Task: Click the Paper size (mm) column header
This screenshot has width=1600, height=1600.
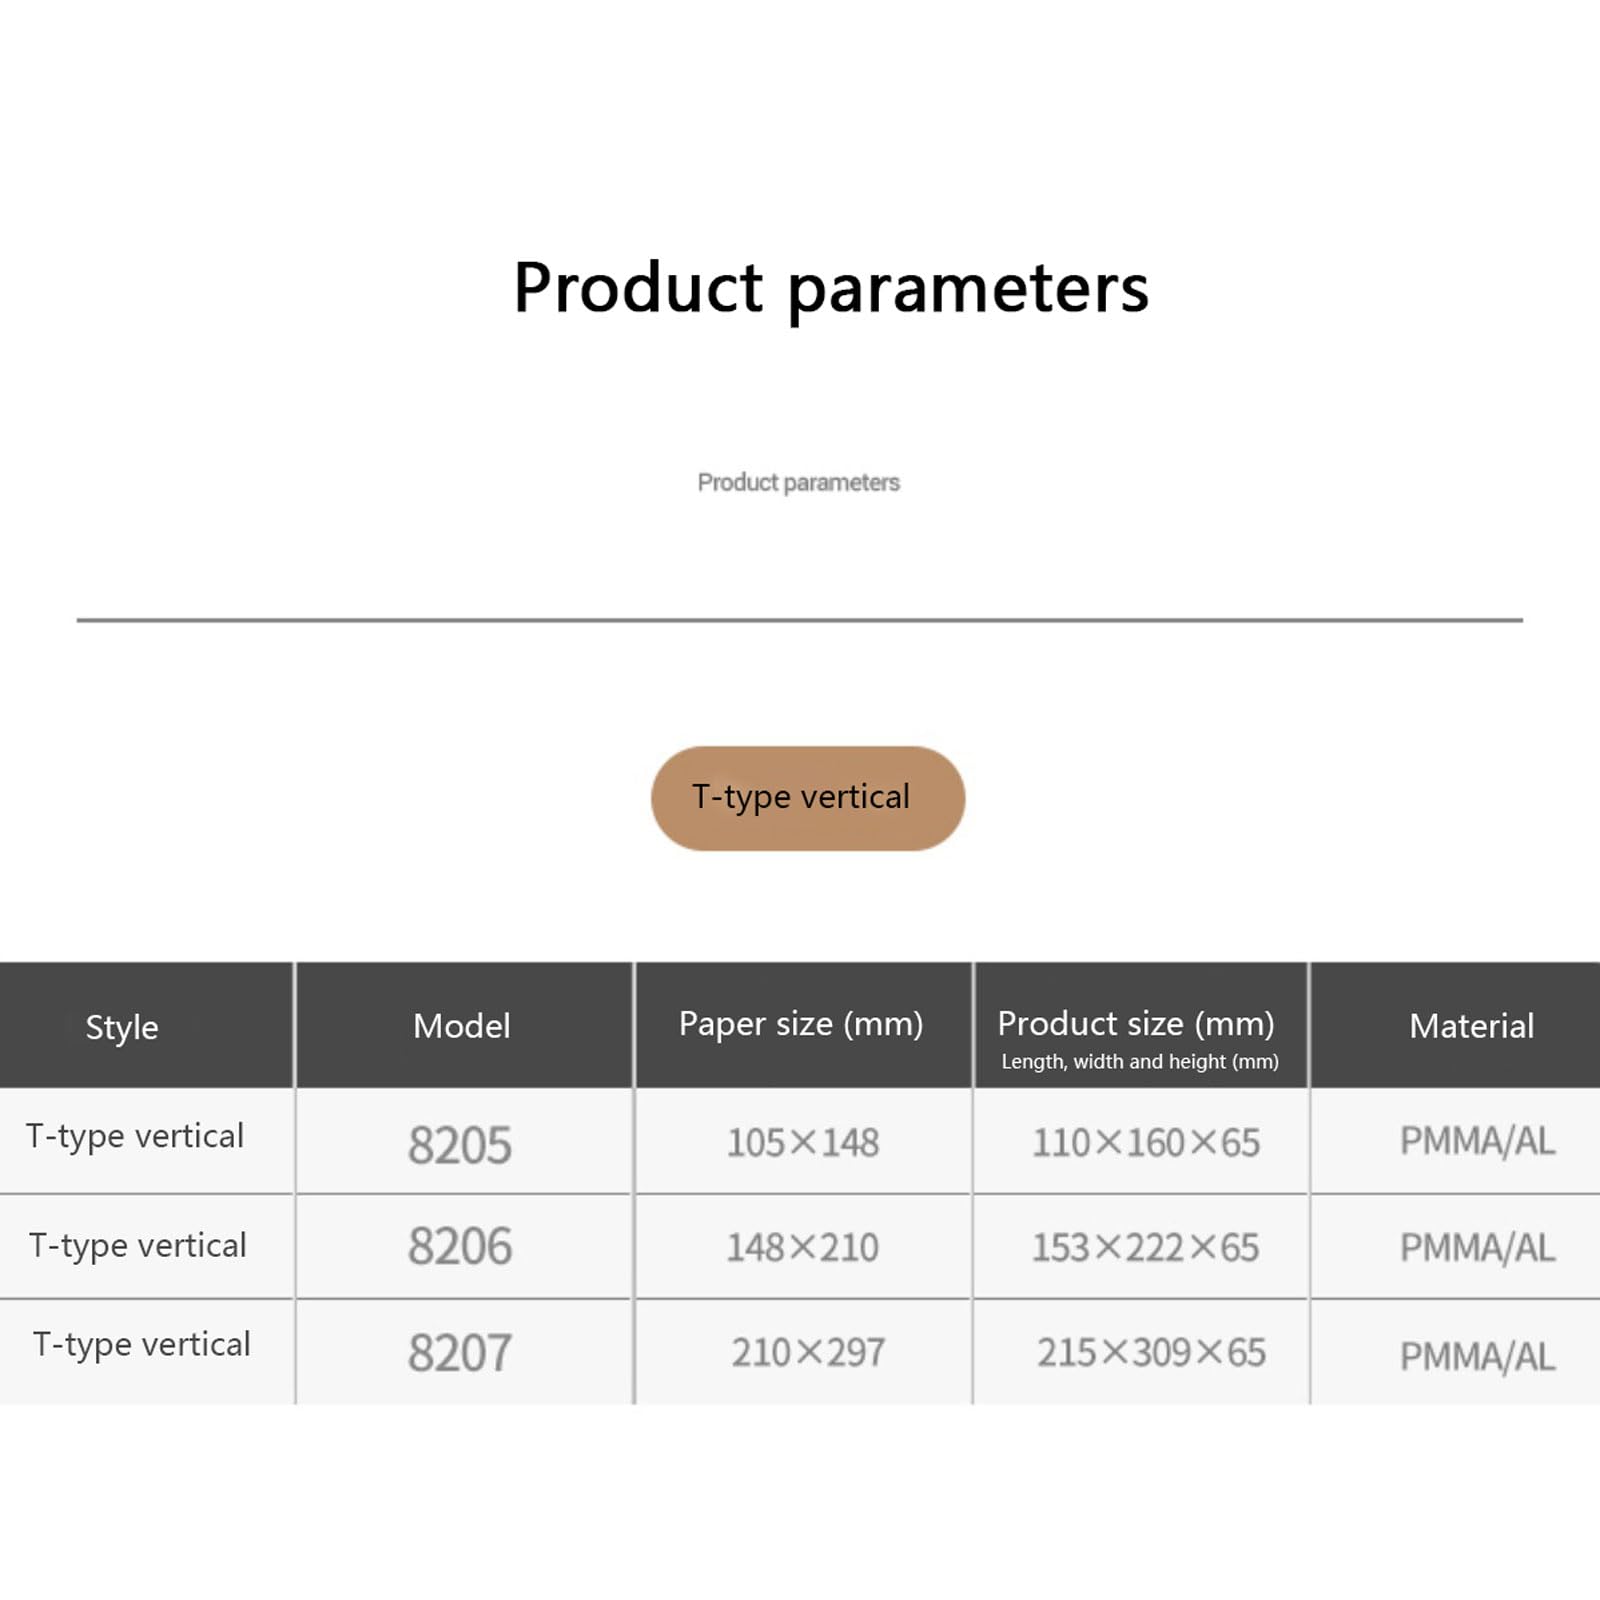Action: (803, 1025)
